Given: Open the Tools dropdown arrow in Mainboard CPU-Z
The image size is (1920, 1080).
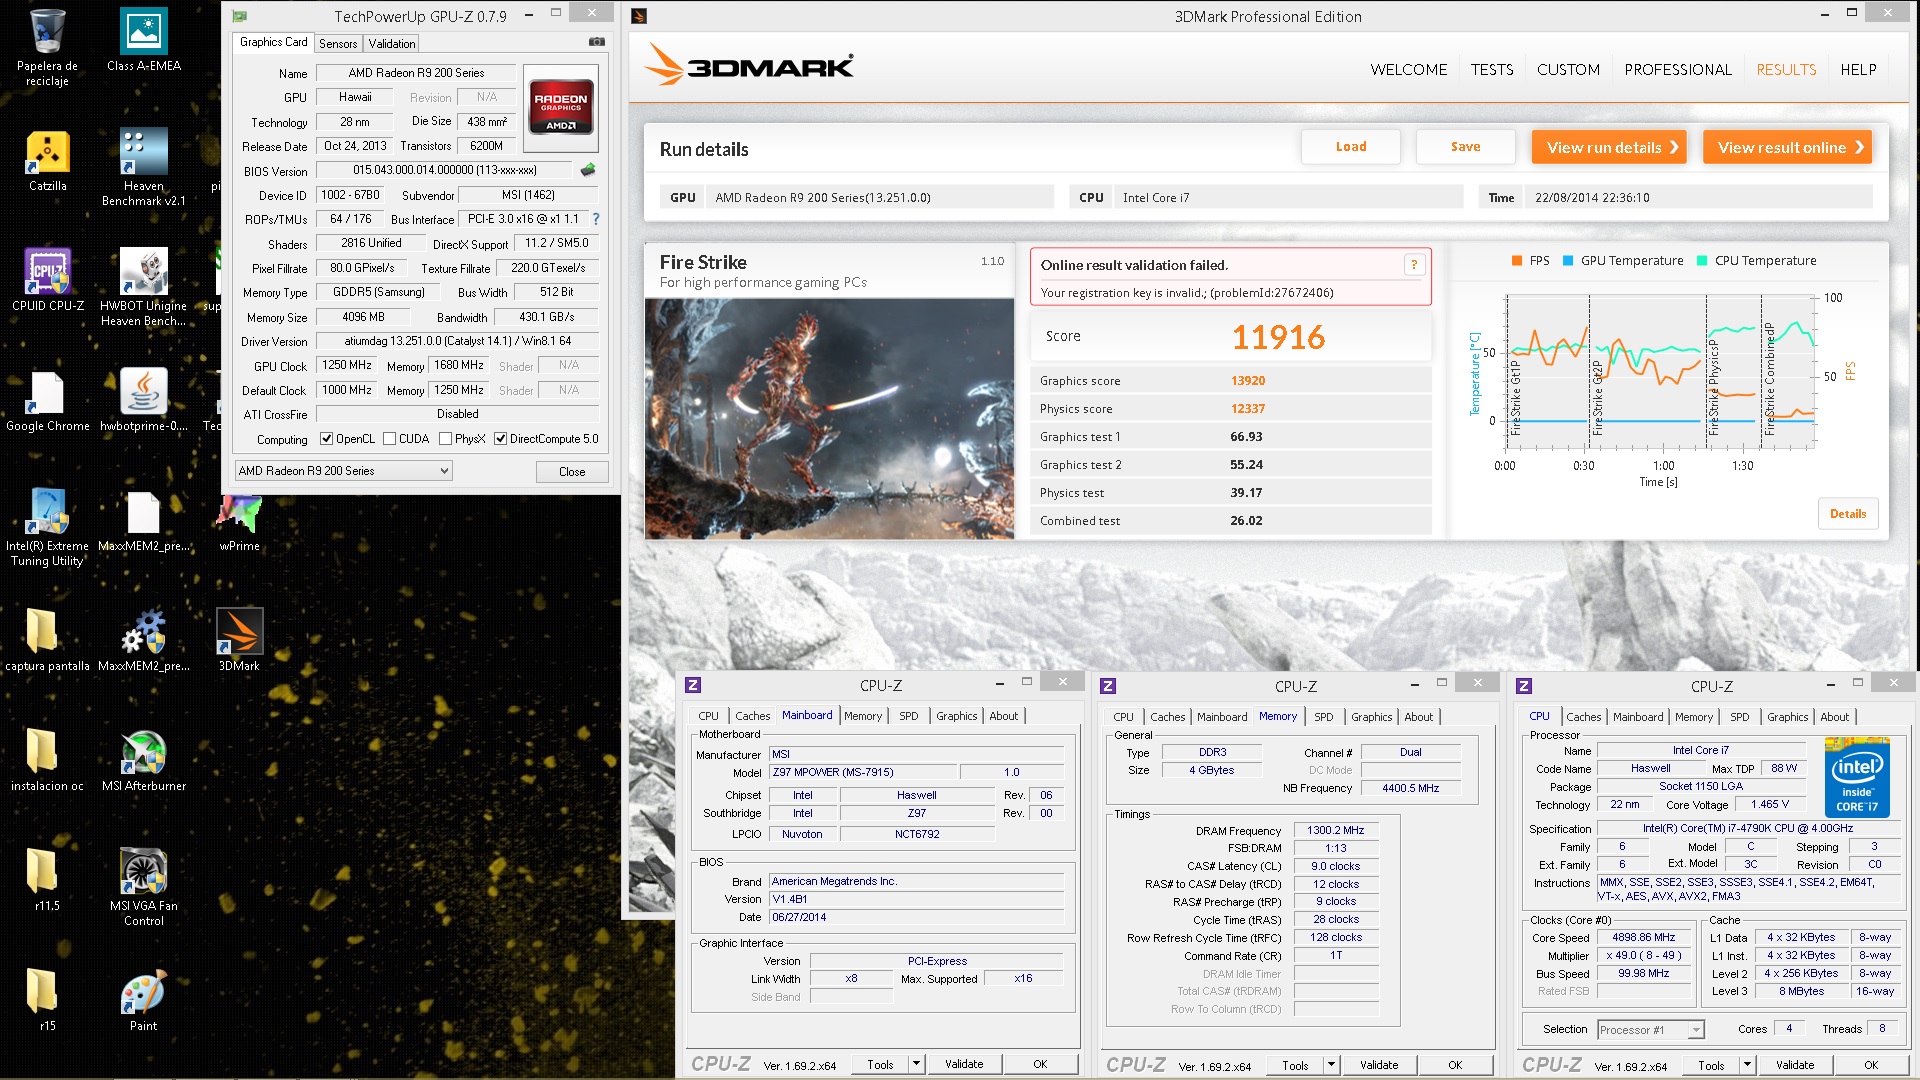Looking at the screenshot, I should [x=916, y=1064].
